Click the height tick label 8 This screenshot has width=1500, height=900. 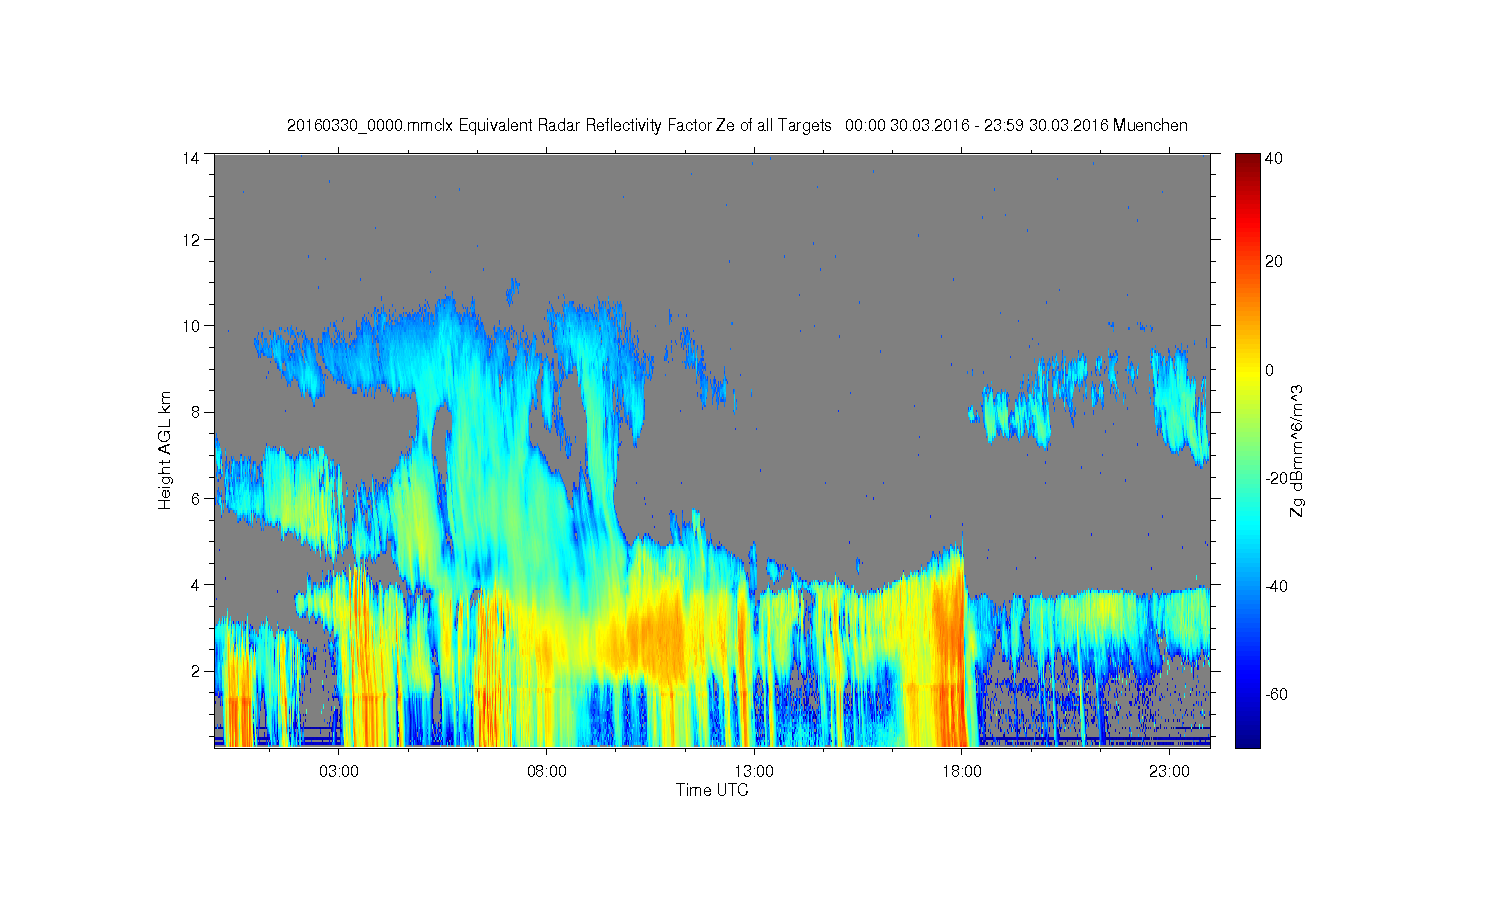[x=196, y=411]
